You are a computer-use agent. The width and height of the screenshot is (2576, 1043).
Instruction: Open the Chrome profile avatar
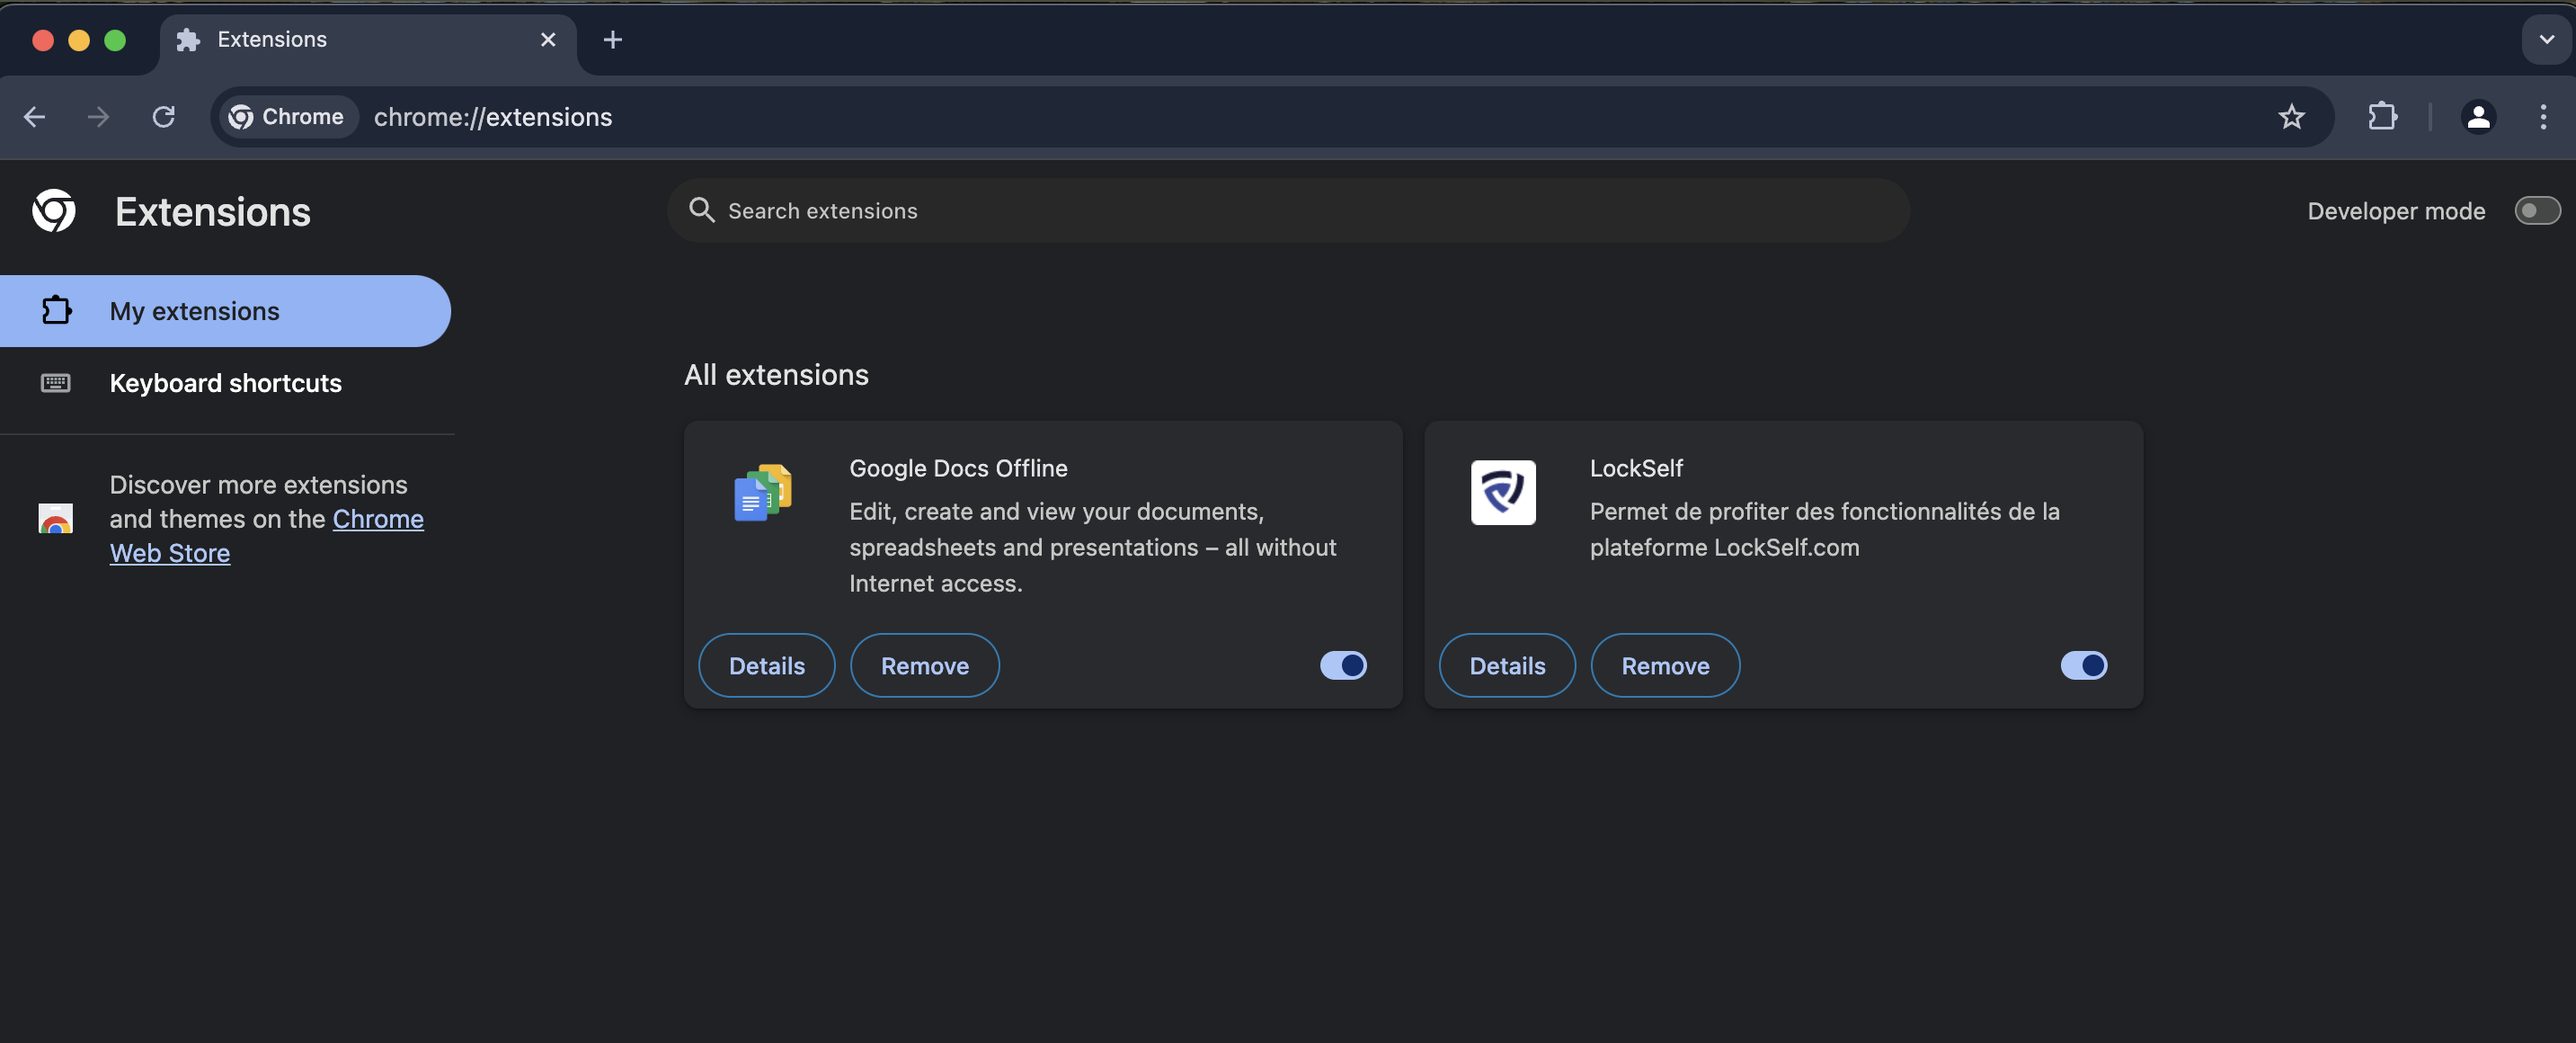(2479, 117)
